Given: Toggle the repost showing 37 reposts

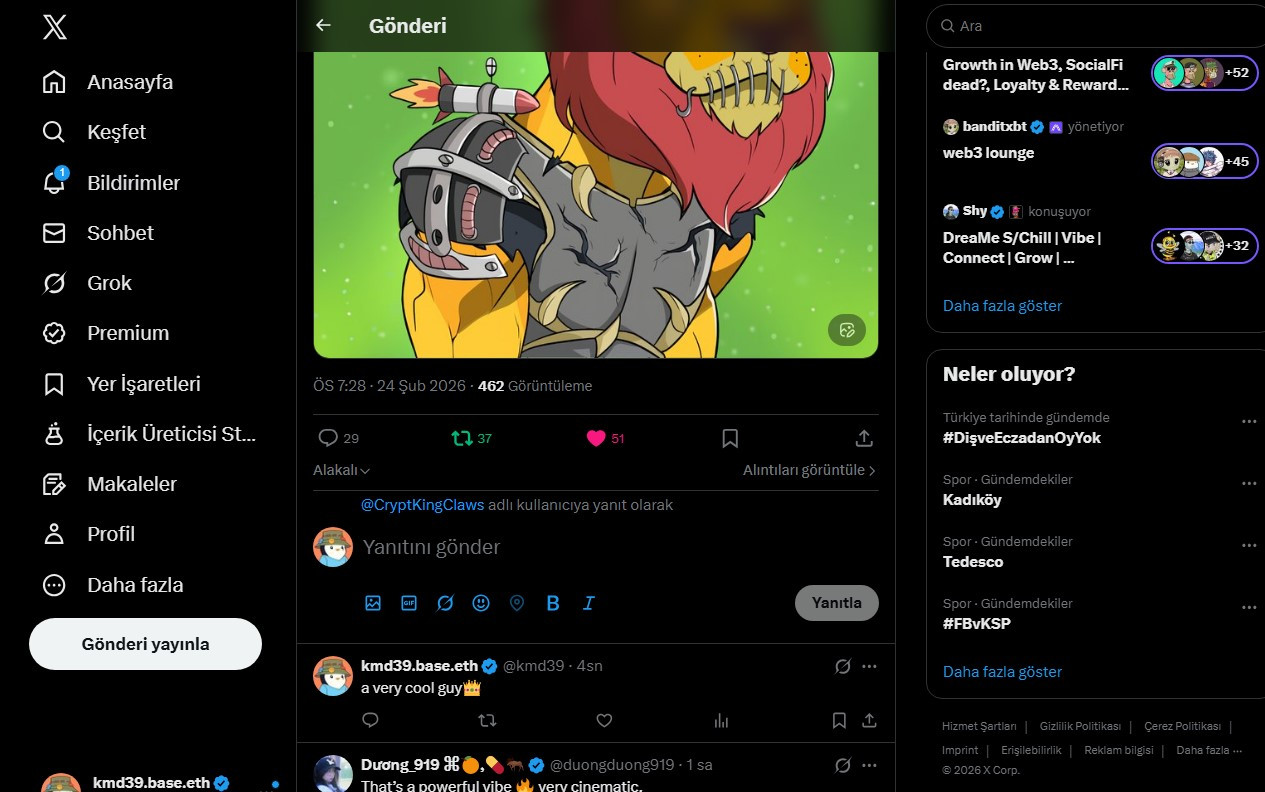Looking at the screenshot, I should (x=471, y=438).
